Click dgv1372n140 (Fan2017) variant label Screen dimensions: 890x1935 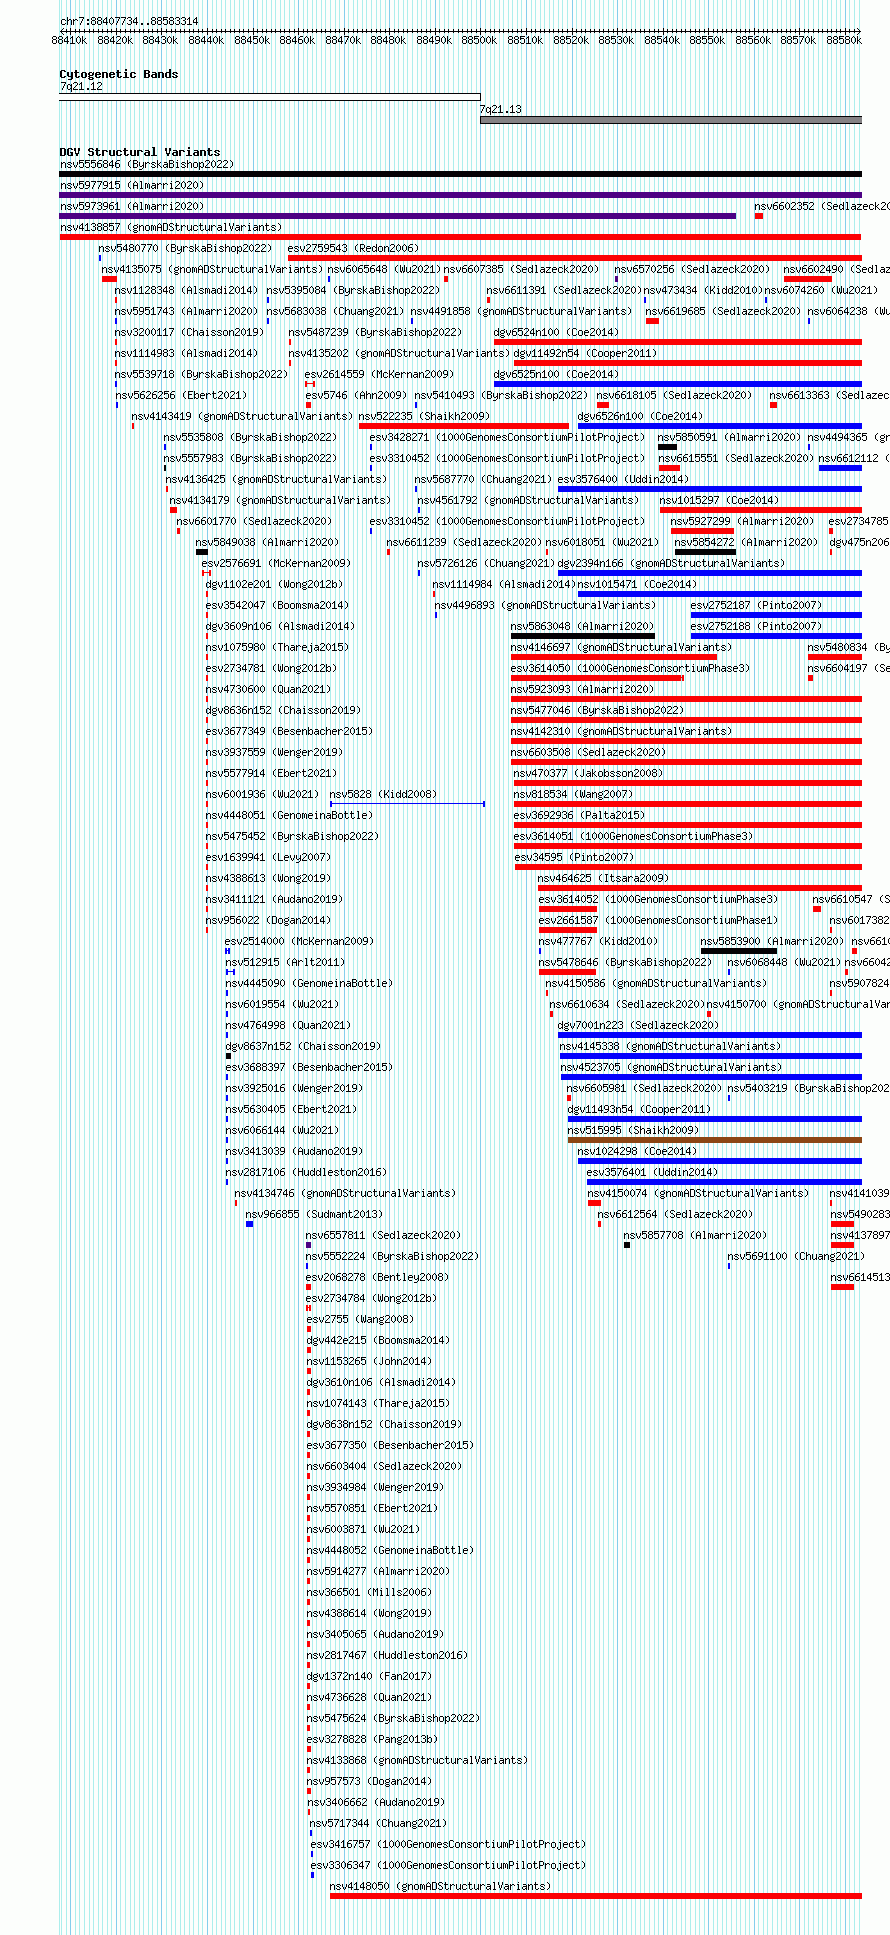pos(369,1676)
